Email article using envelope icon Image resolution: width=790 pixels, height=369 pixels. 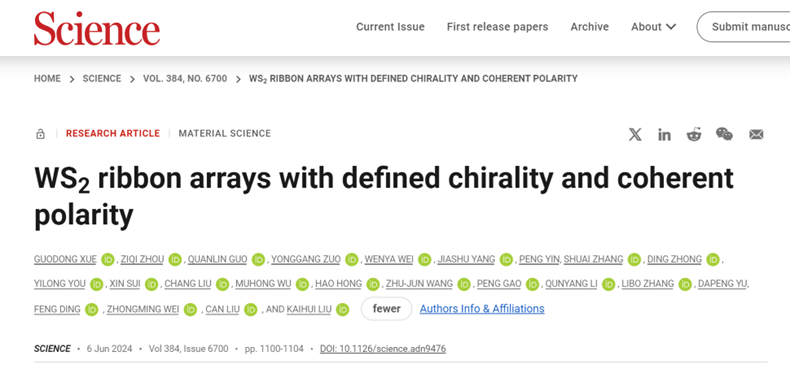(756, 135)
